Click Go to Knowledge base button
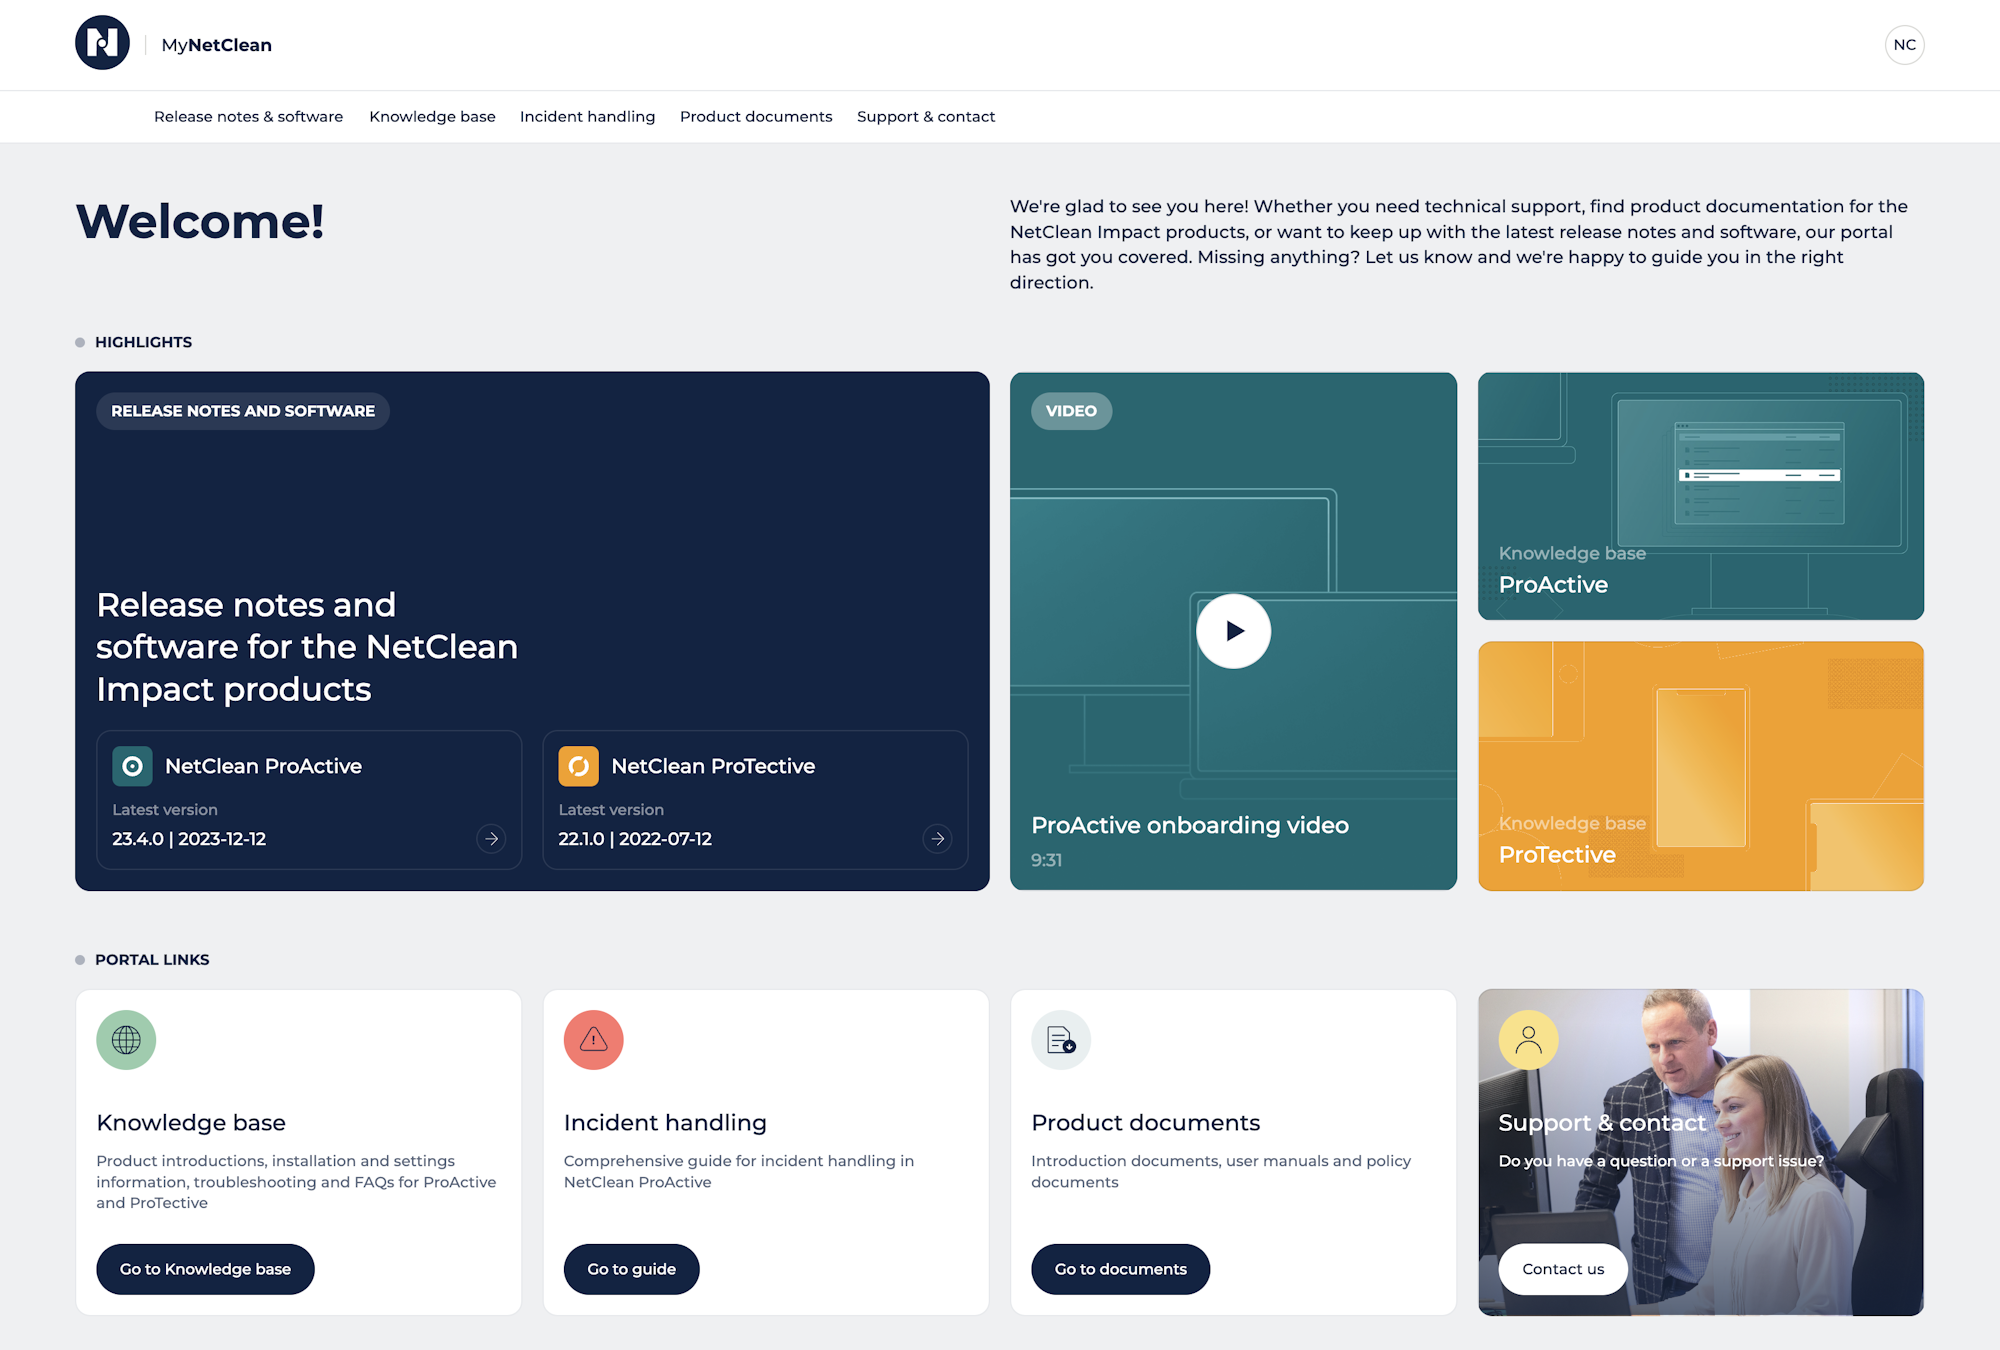This screenshot has width=2000, height=1350. coord(205,1269)
